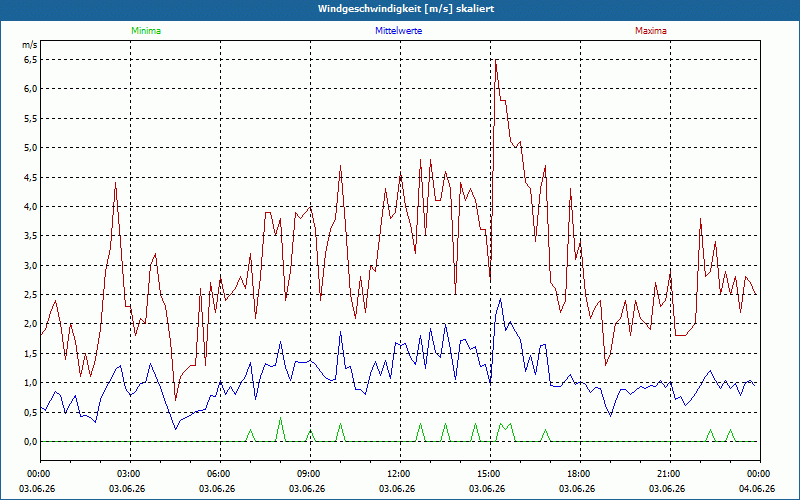Click the 3,5 y-axis value
800x500 pixels.
coord(30,236)
